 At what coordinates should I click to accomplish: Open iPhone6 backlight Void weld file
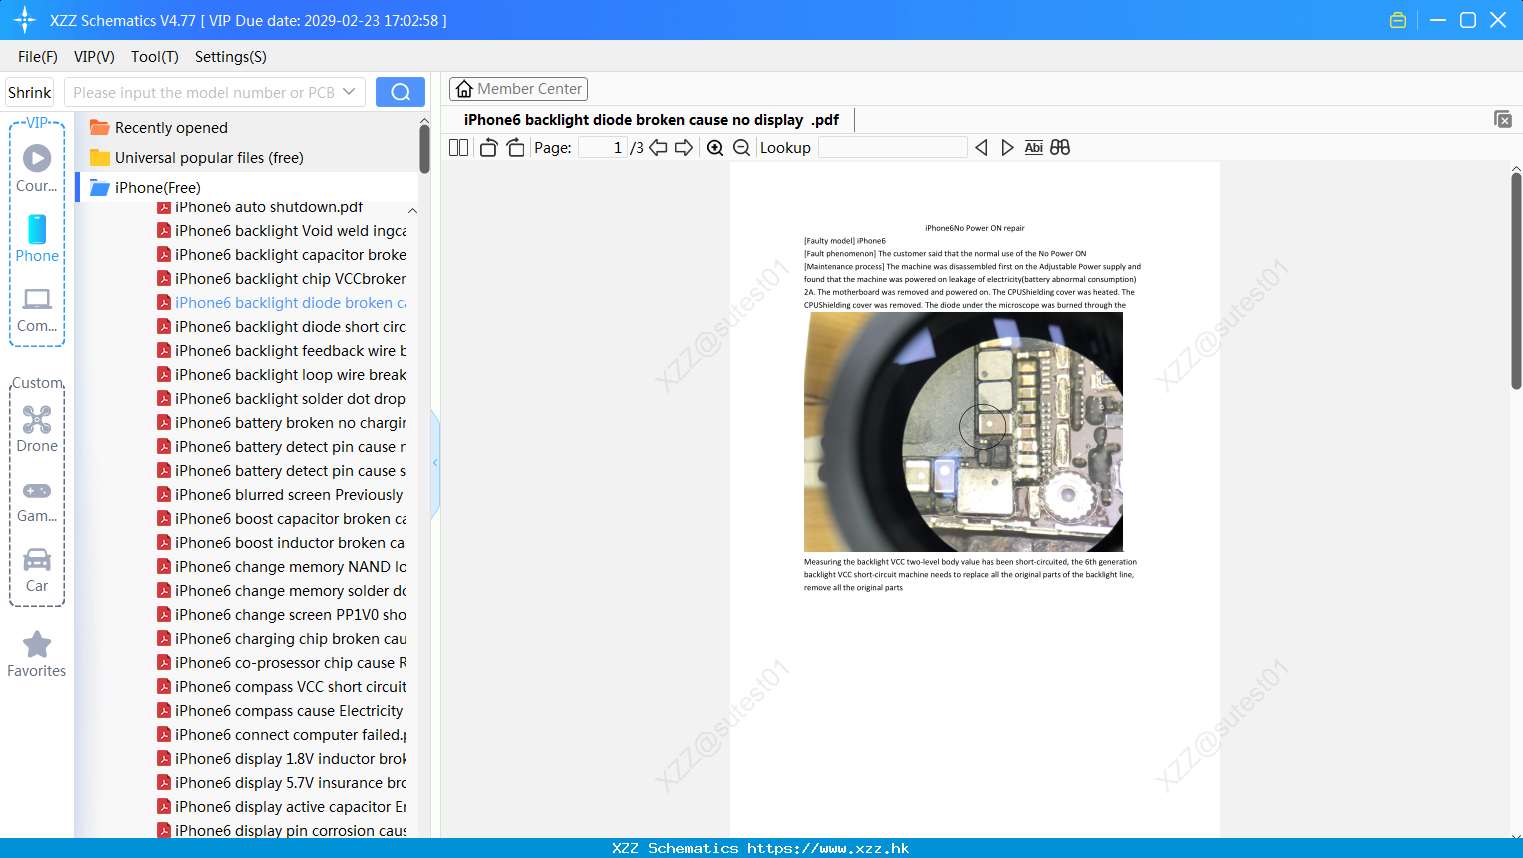282,231
